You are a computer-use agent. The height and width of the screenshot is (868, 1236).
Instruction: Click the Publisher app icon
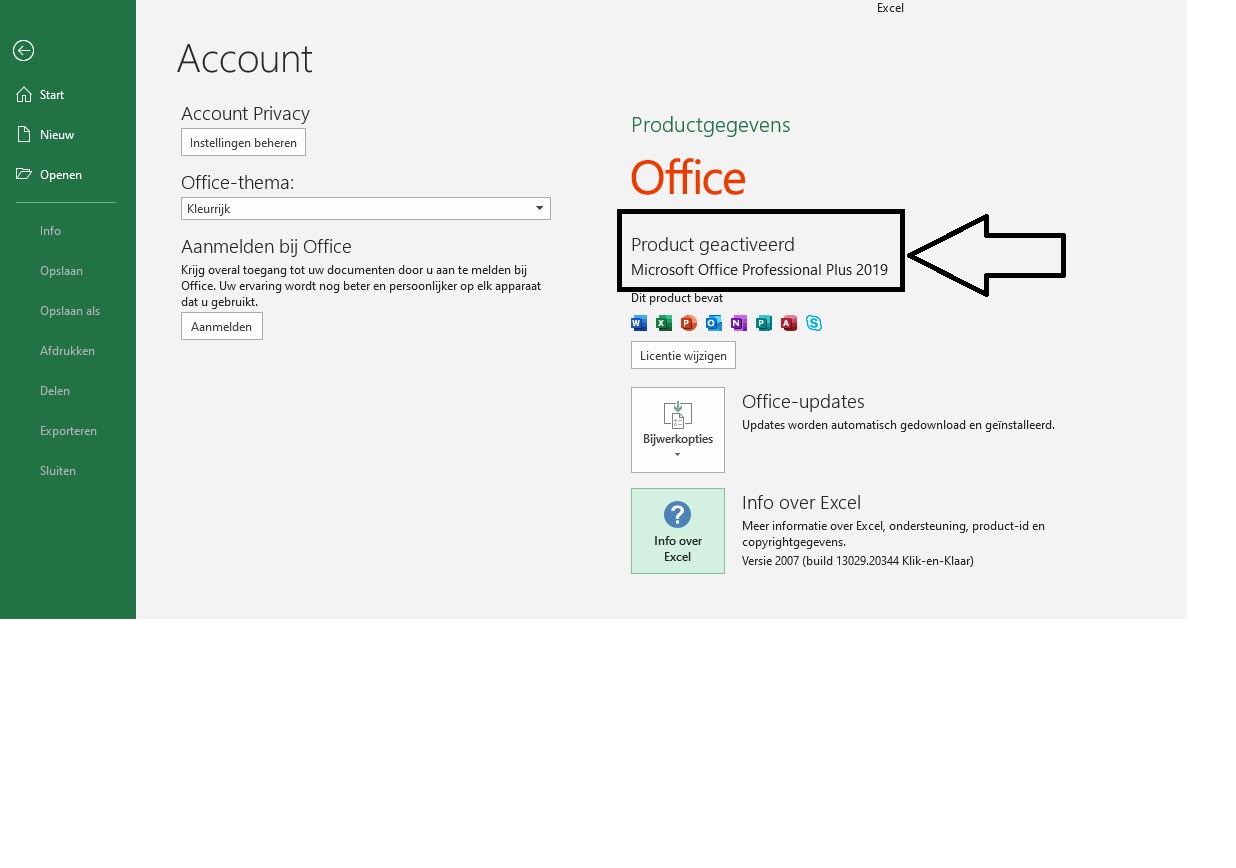[x=764, y=323]
